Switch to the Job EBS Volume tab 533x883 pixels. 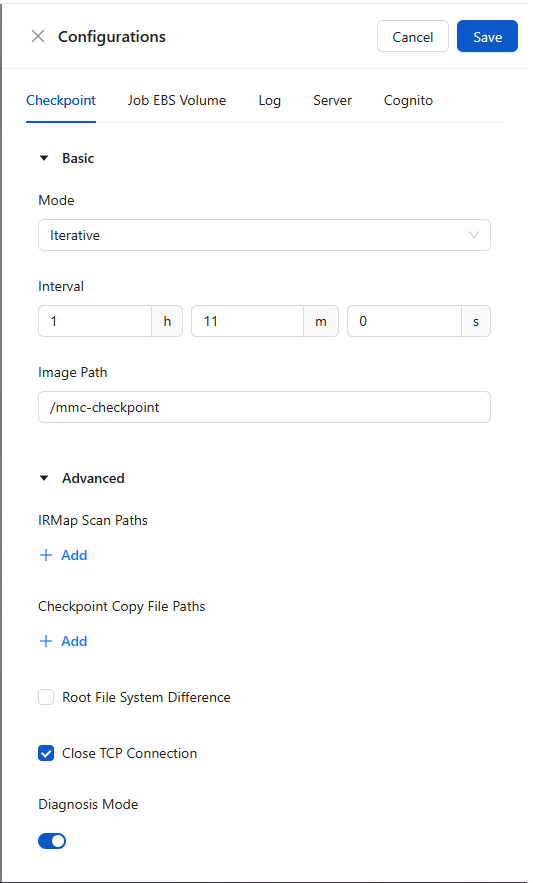[x=177, y=100]
